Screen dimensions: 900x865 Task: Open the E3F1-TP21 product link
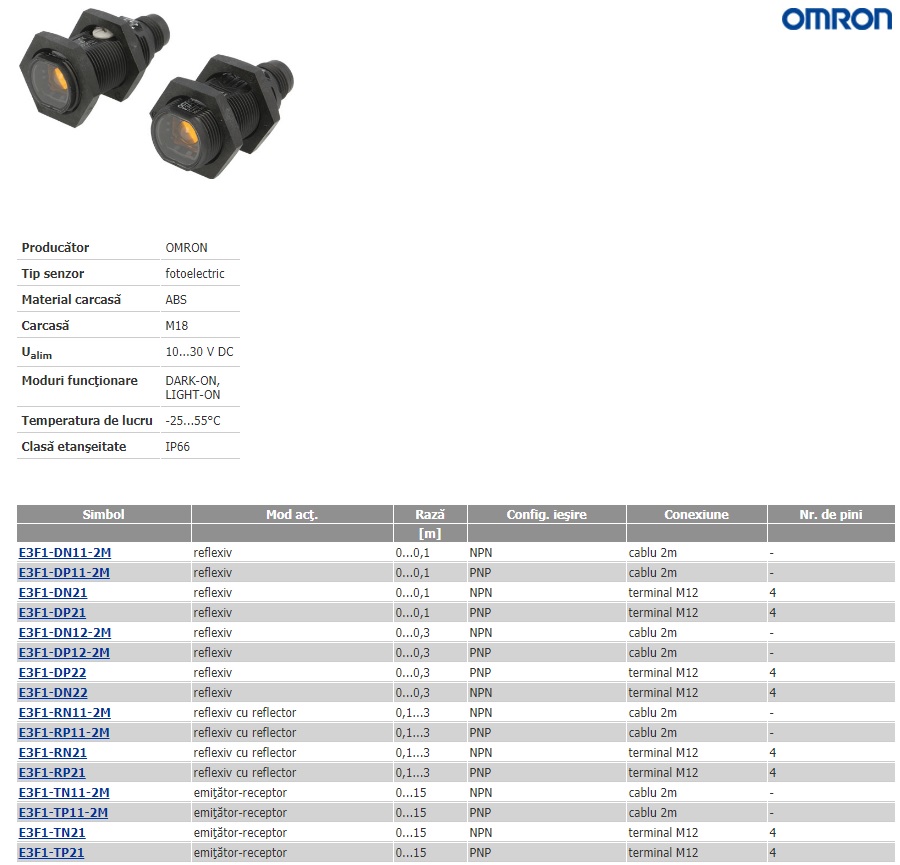(x=52, y=853)
